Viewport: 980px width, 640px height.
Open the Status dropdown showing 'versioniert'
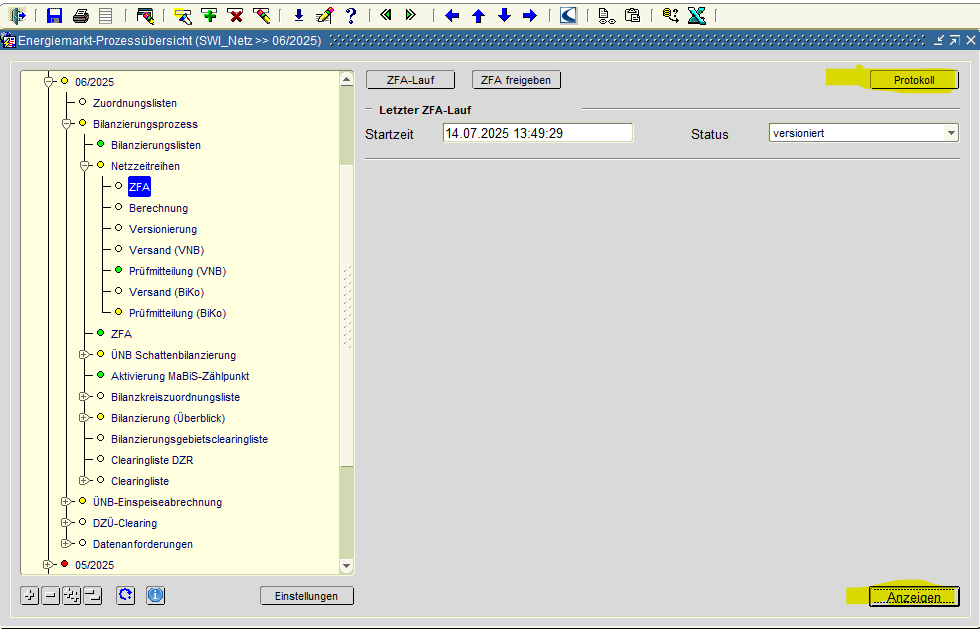point(951,133)
